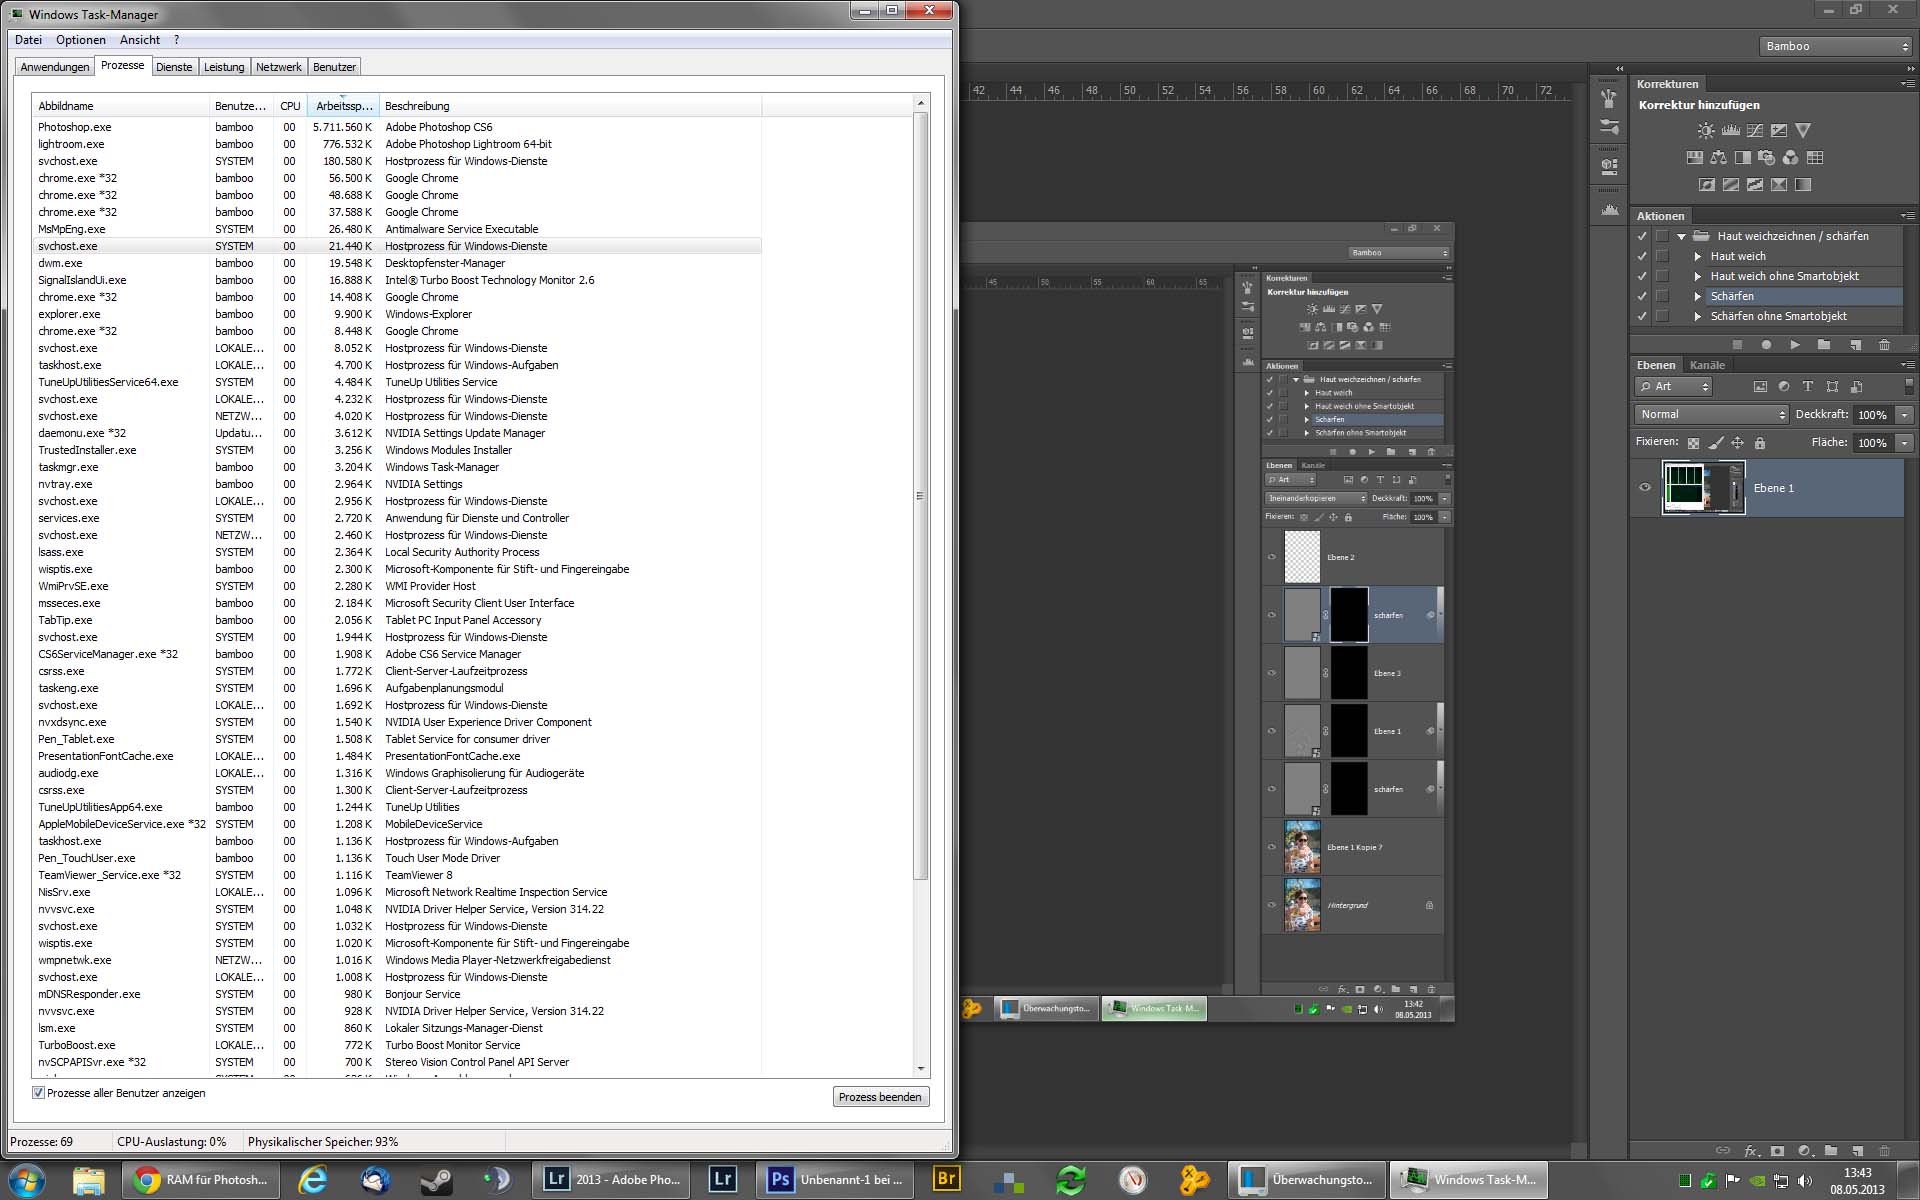The image size is (1920, 1200).
Task: Add a Color Balance adjustment (scales icon)
Action: (1718, 158)
